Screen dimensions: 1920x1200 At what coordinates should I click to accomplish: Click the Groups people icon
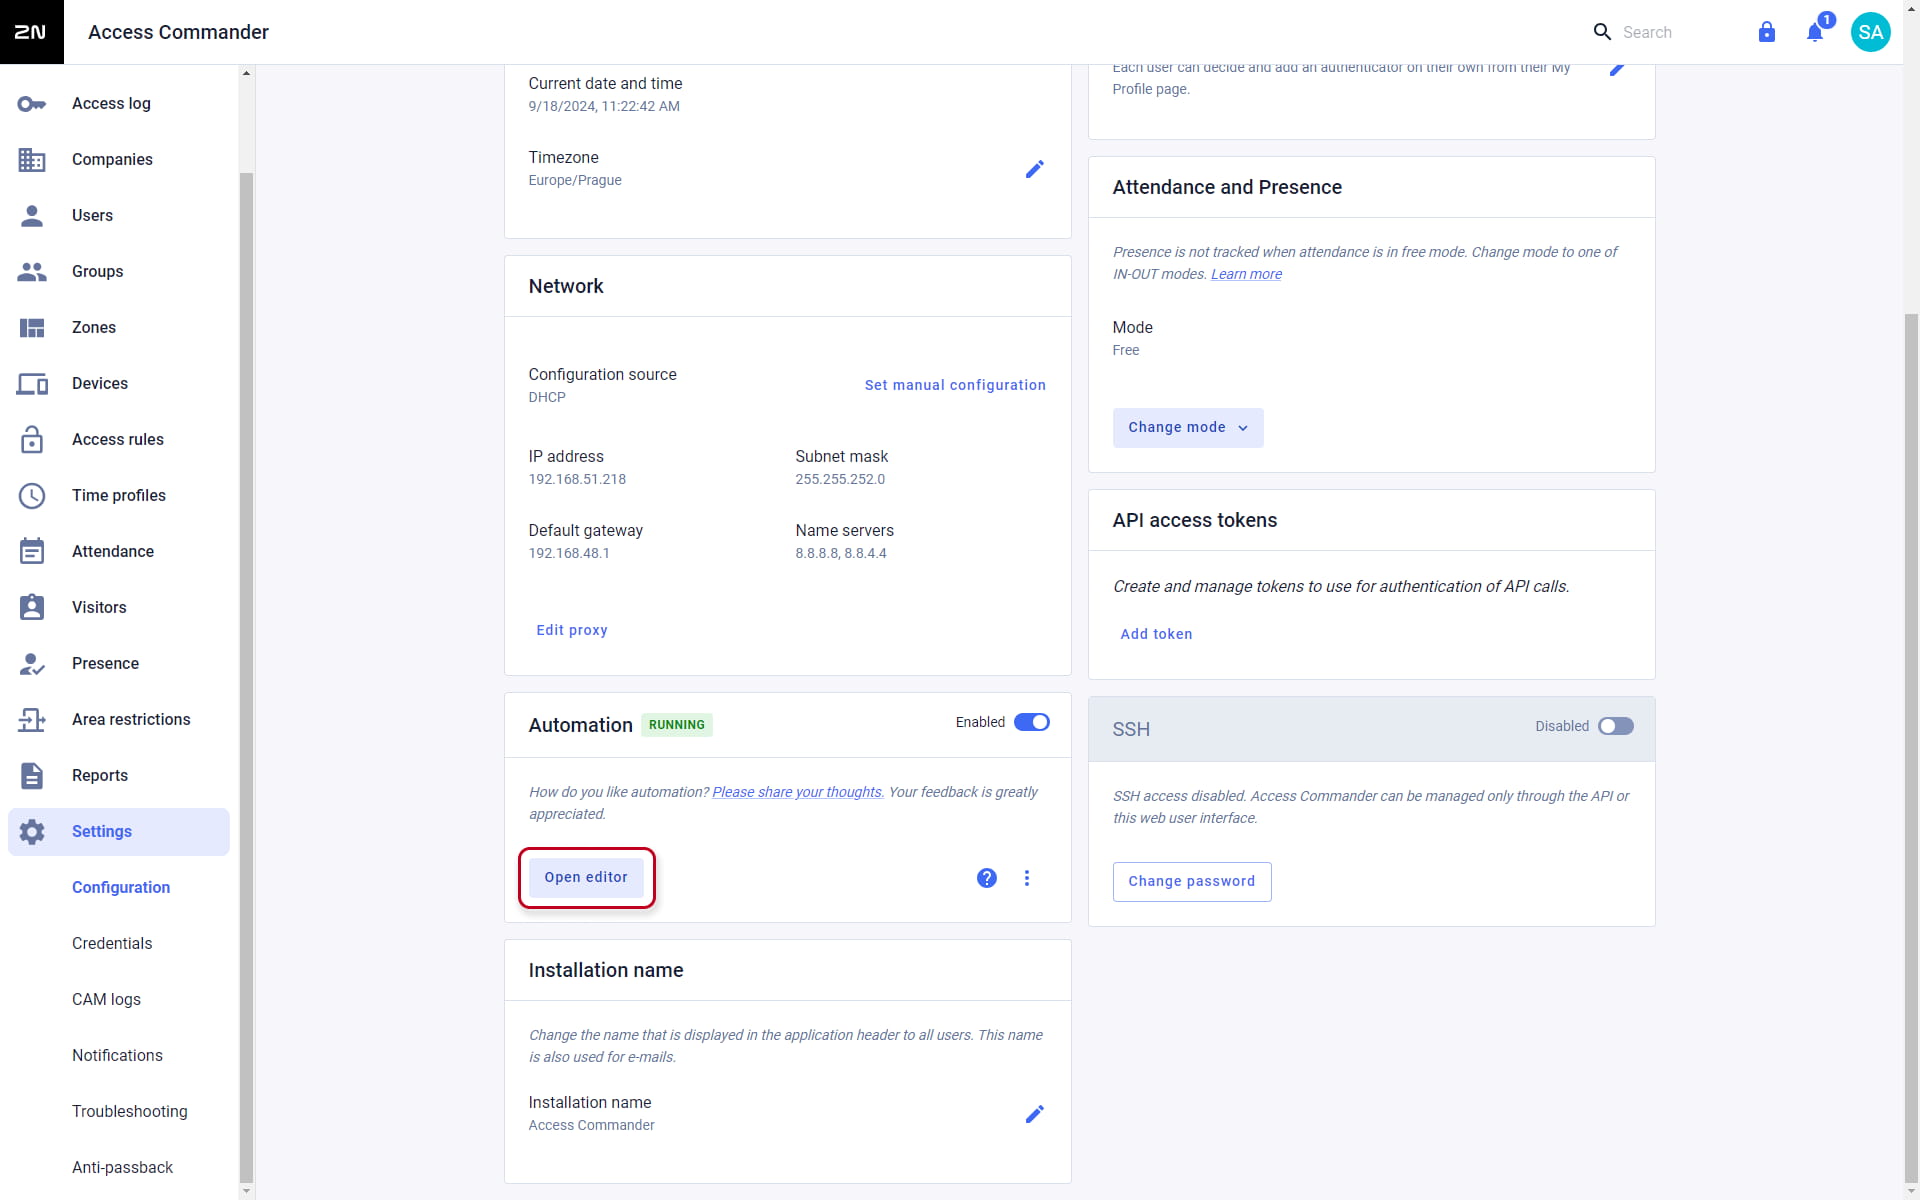32,272
